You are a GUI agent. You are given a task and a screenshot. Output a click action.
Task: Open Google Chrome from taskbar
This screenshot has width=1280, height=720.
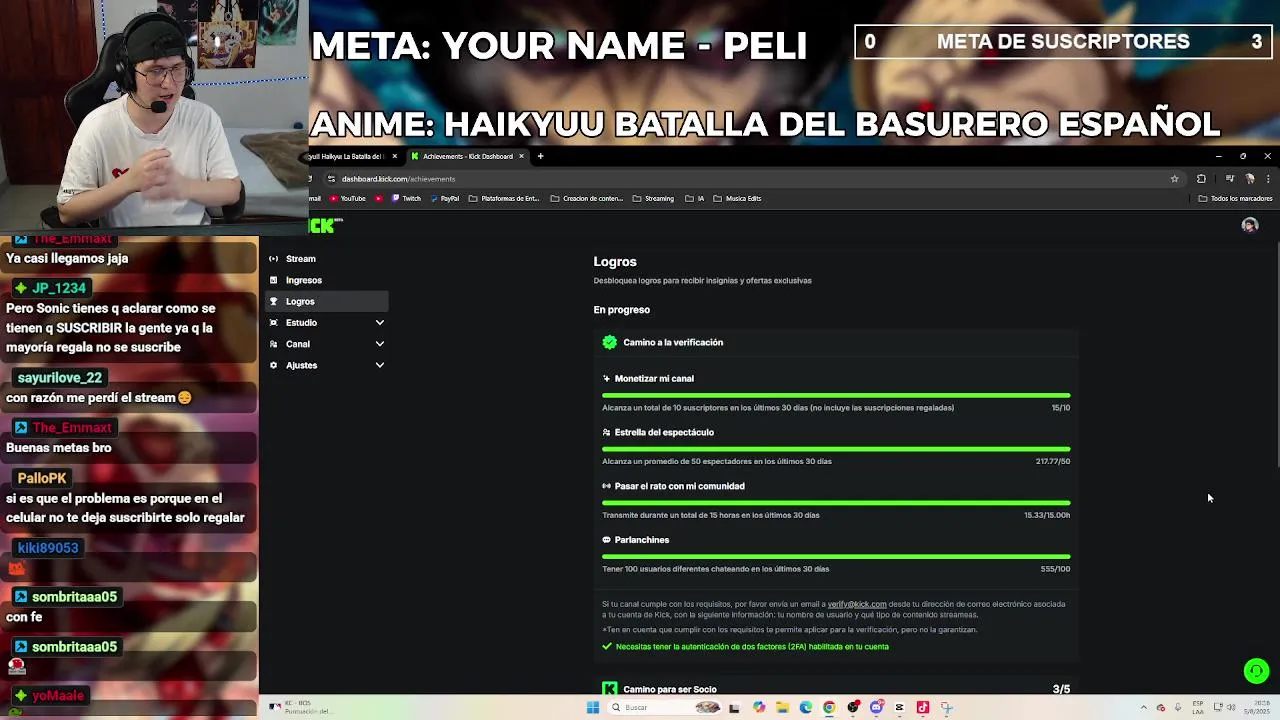829,707
